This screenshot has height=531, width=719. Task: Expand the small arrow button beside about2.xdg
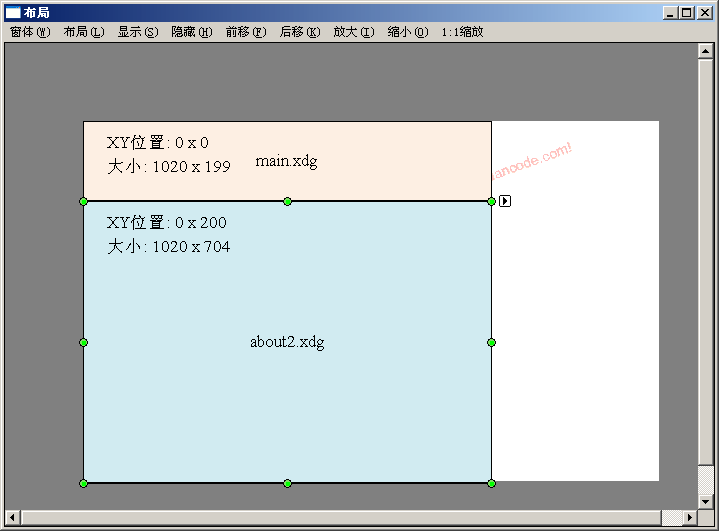tap(505, 201)
